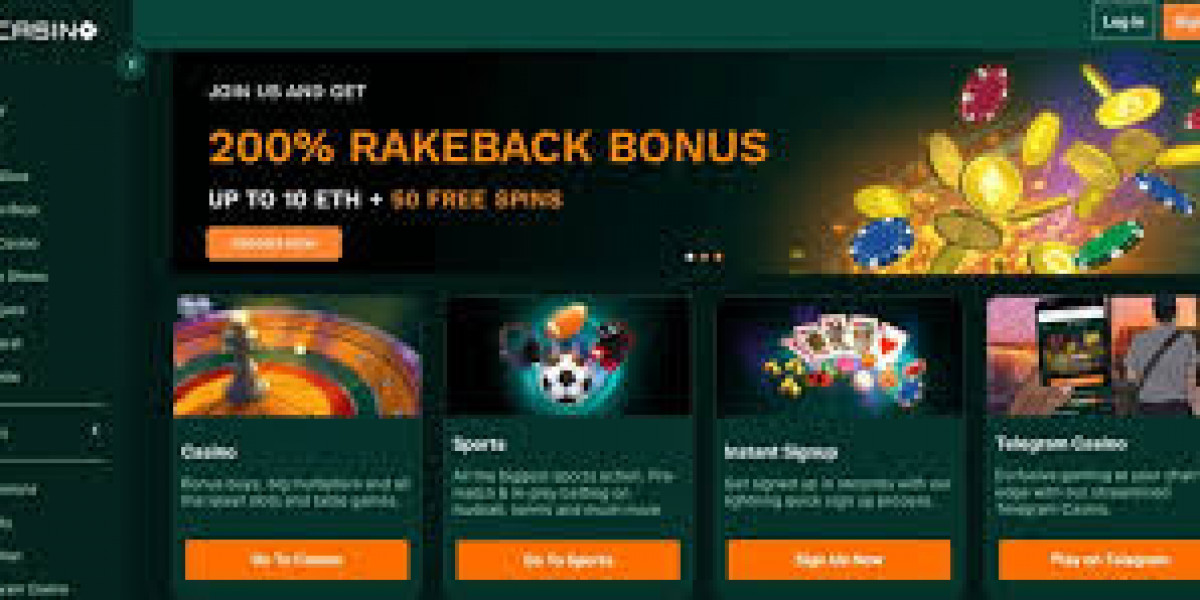Click the Sign Up Now button

(x=840, y=560)
